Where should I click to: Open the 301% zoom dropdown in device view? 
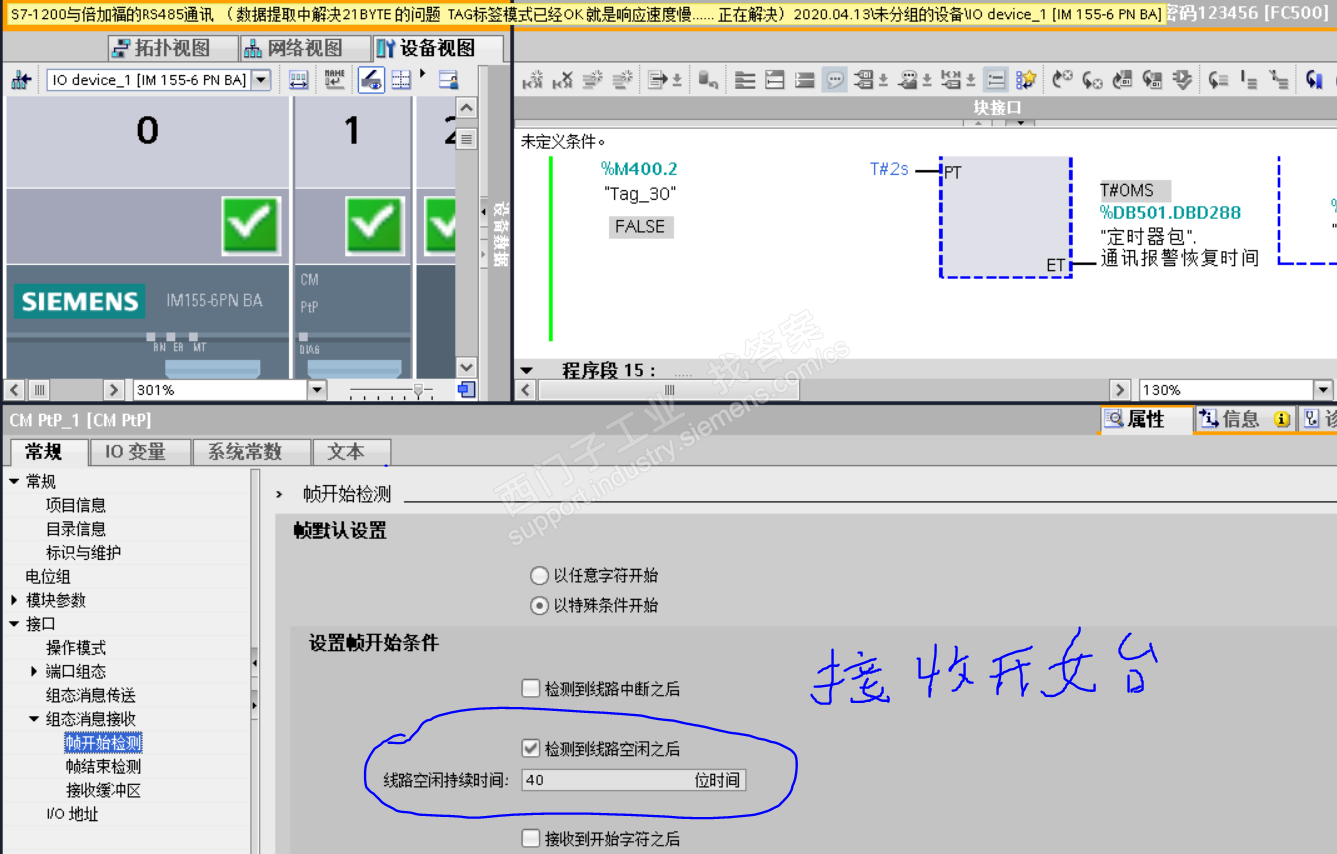pos(317,390)
